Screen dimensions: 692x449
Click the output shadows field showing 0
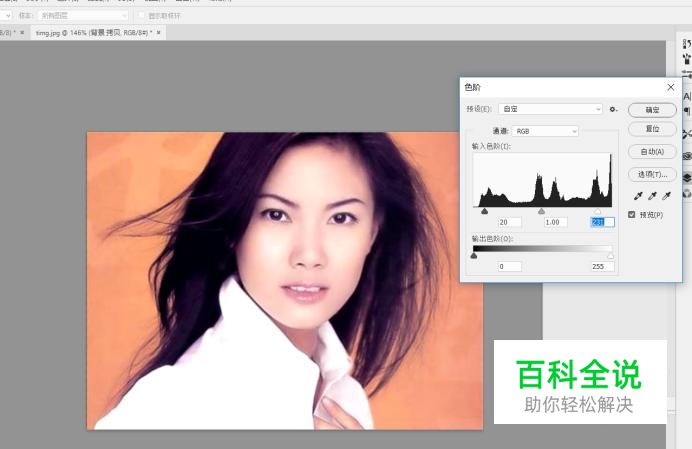coord(510,266)
